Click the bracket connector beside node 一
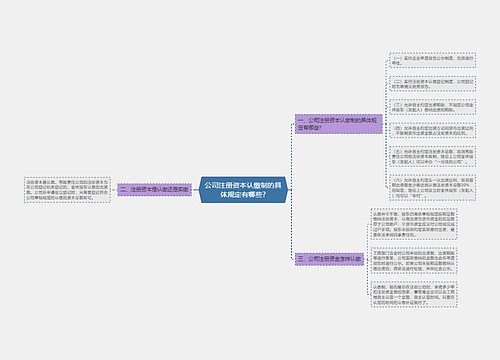 point(386,124)
